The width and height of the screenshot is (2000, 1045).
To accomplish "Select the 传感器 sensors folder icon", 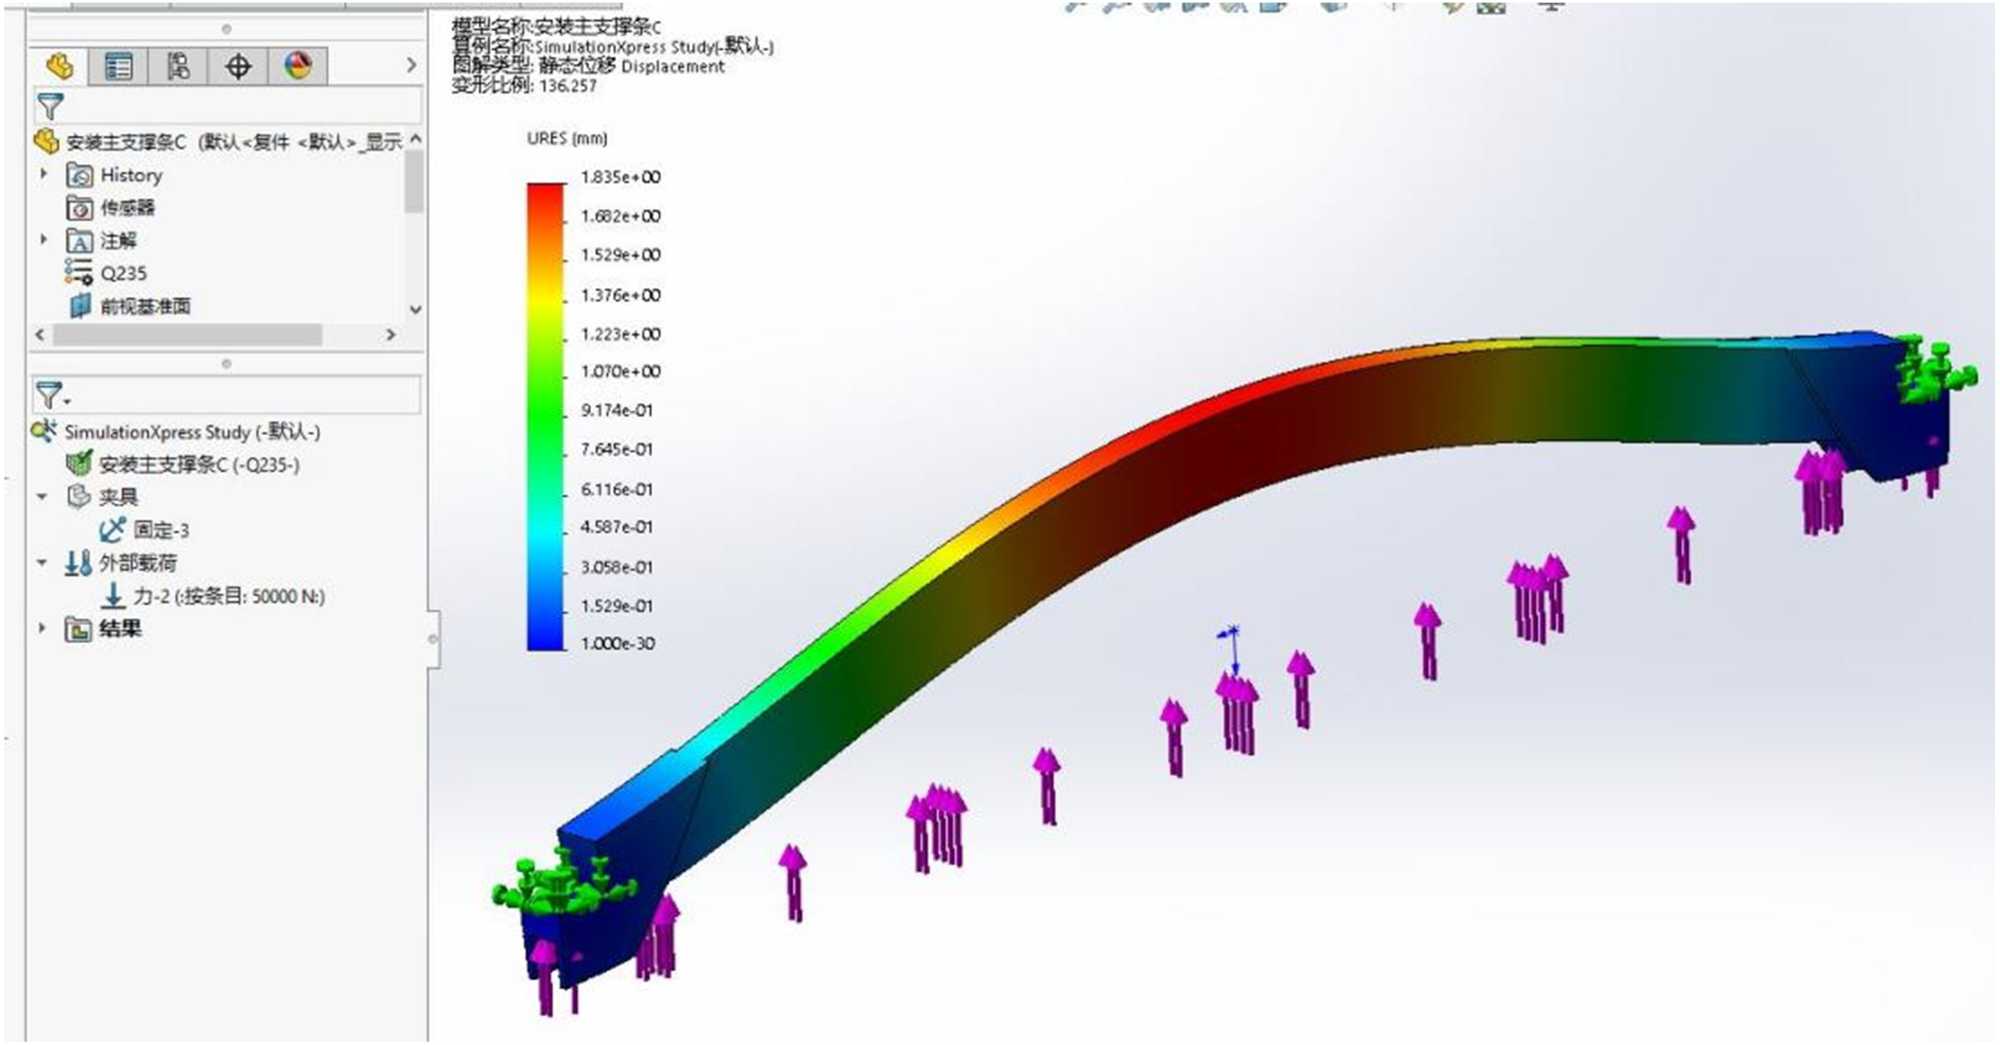I will [x=79, y=208].
